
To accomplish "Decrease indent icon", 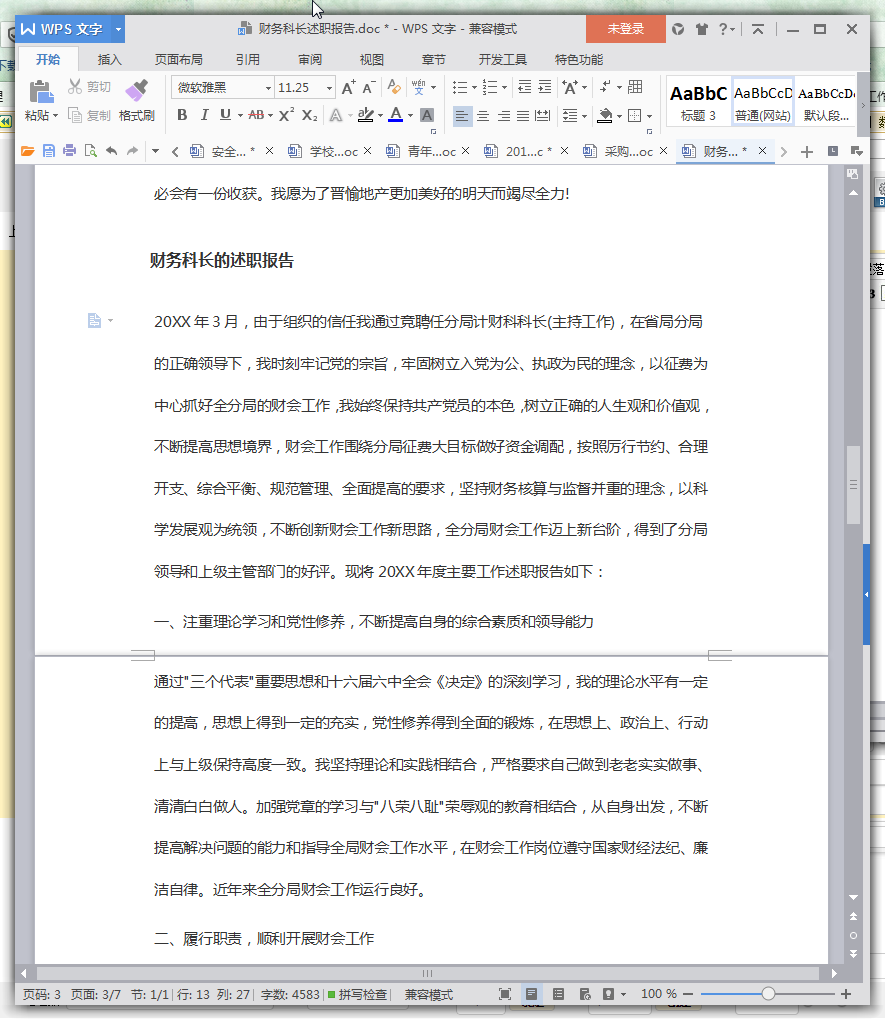I will [x=524, y=87].
